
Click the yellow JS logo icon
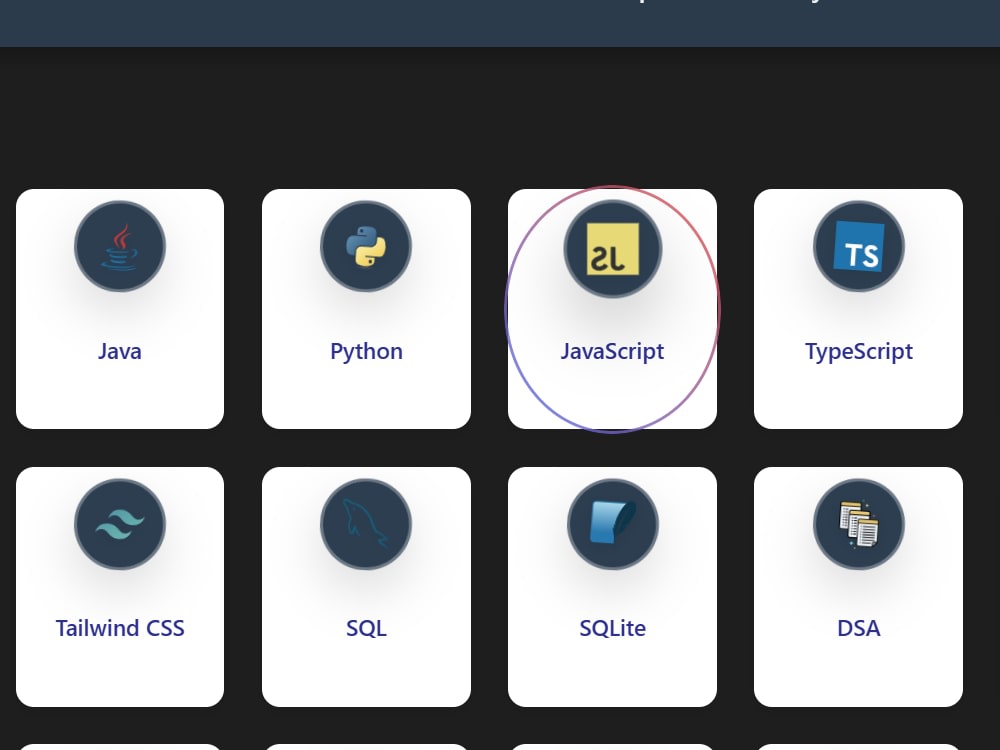[x=613, y=249]
